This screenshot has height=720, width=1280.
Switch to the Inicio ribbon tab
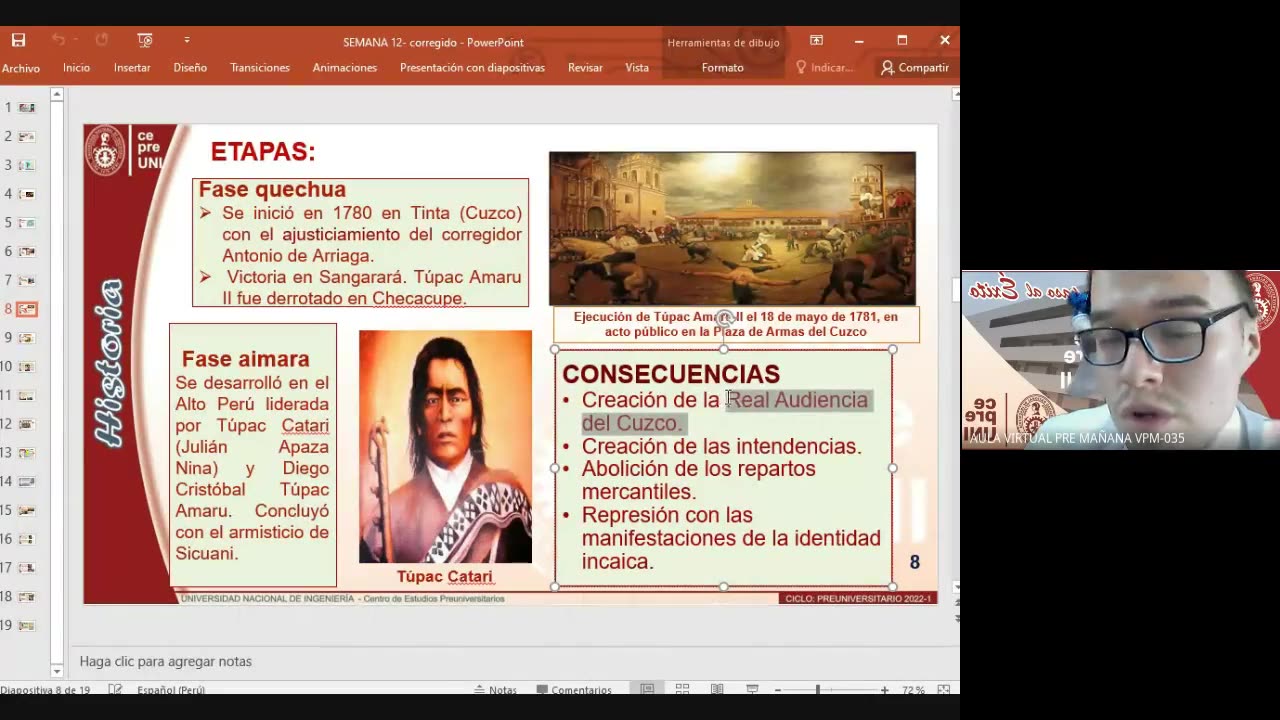(x=76, y=68)
